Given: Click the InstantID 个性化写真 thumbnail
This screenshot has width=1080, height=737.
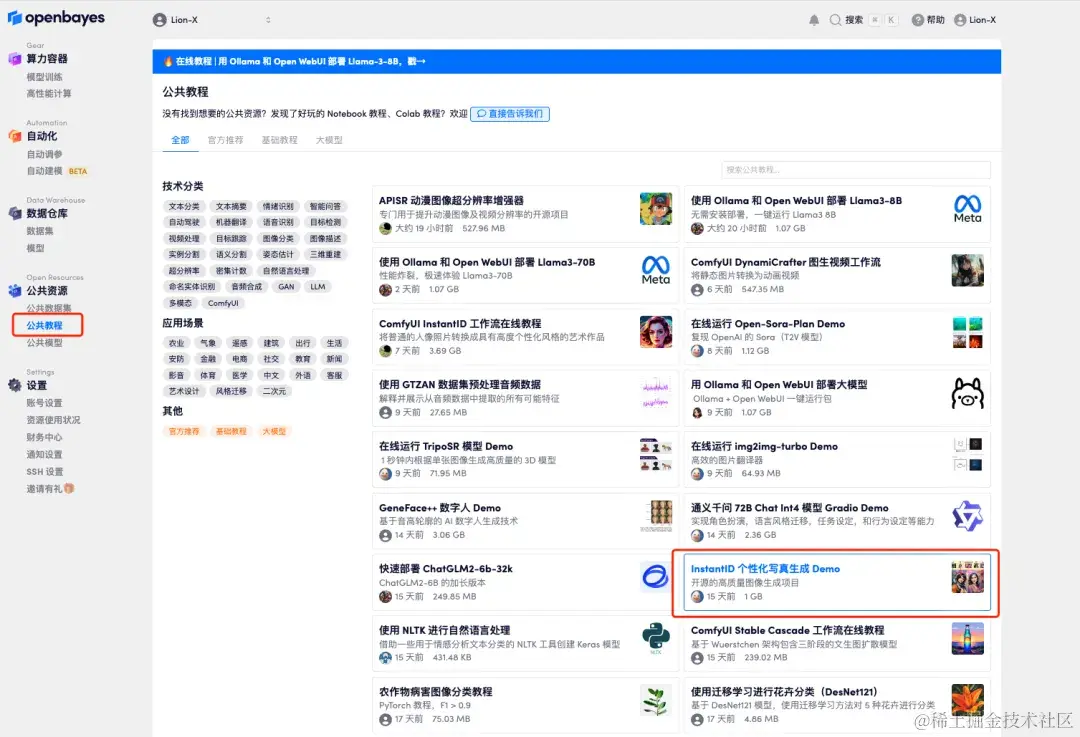Looking at the screenshot, I should click(967, 577).
